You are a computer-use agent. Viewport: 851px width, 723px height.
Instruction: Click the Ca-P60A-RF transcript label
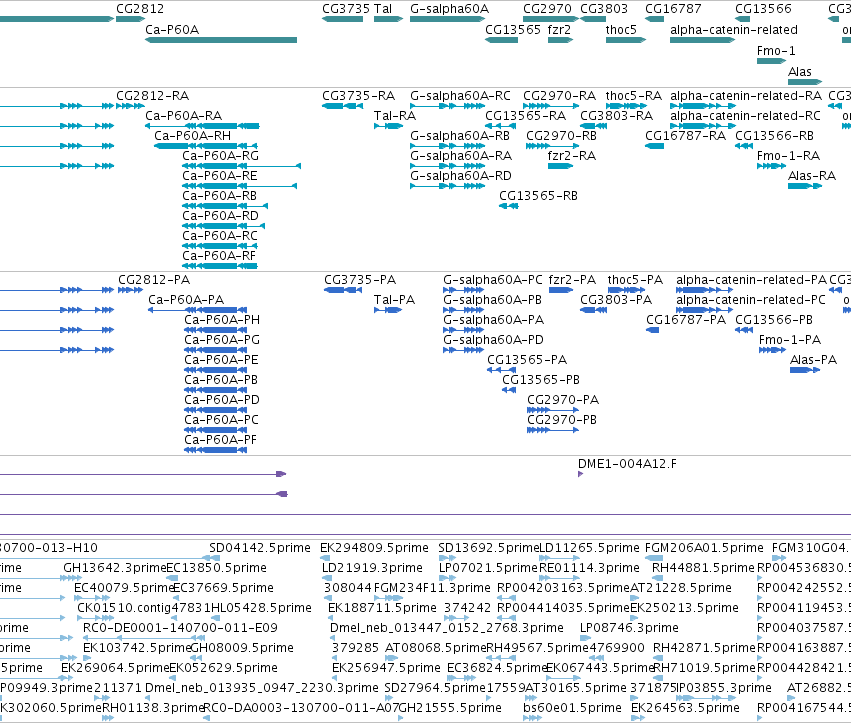point(219,256)
